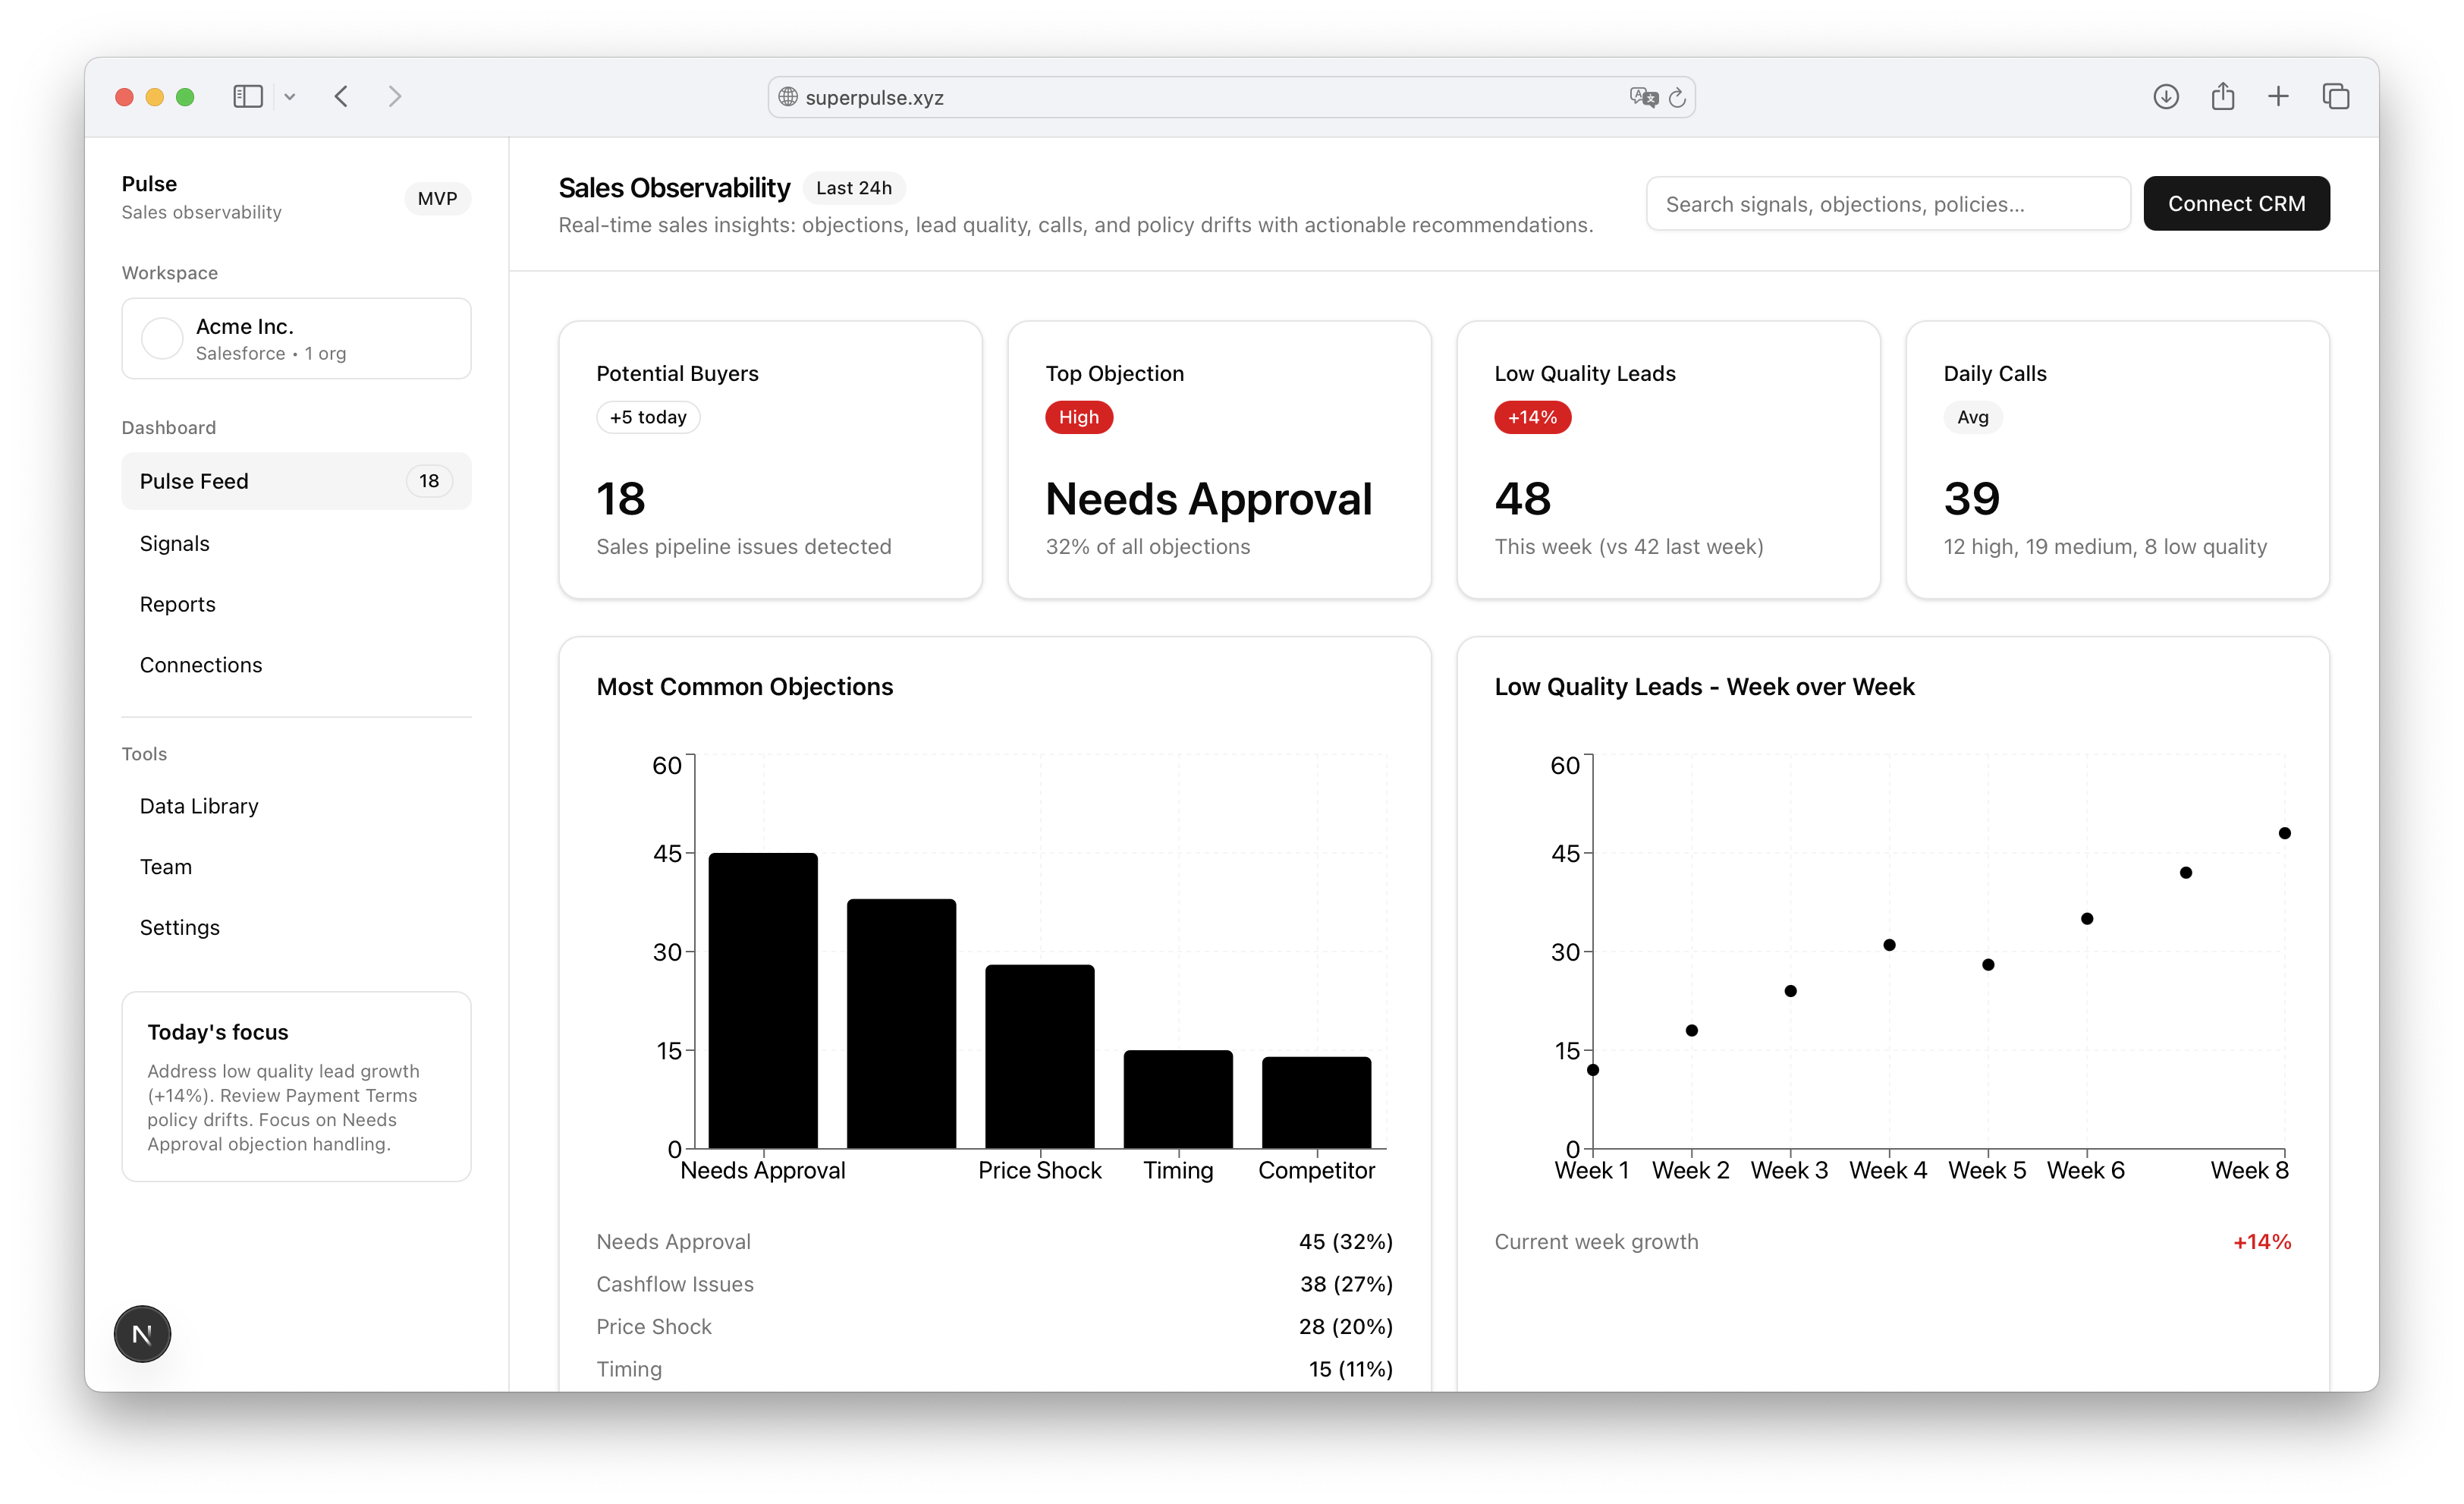Click the Needs Approval bar in chart

tap(763, 1000)
